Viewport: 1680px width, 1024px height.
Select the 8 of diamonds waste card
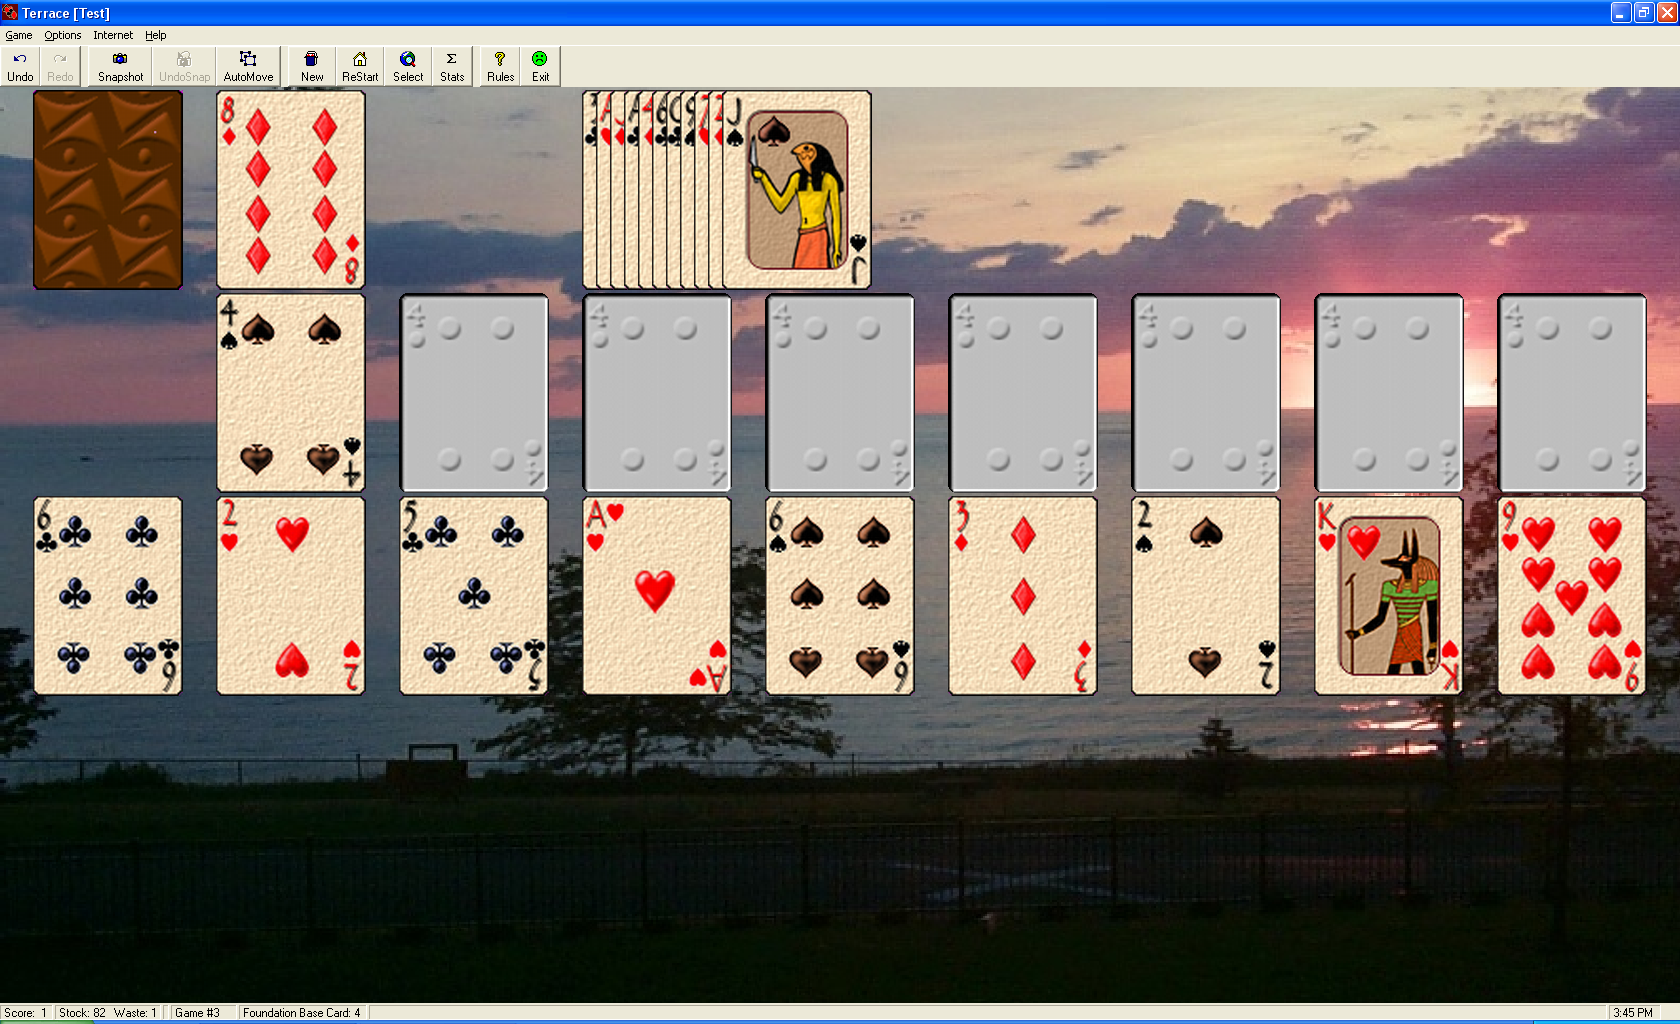[x=291, y=190]
